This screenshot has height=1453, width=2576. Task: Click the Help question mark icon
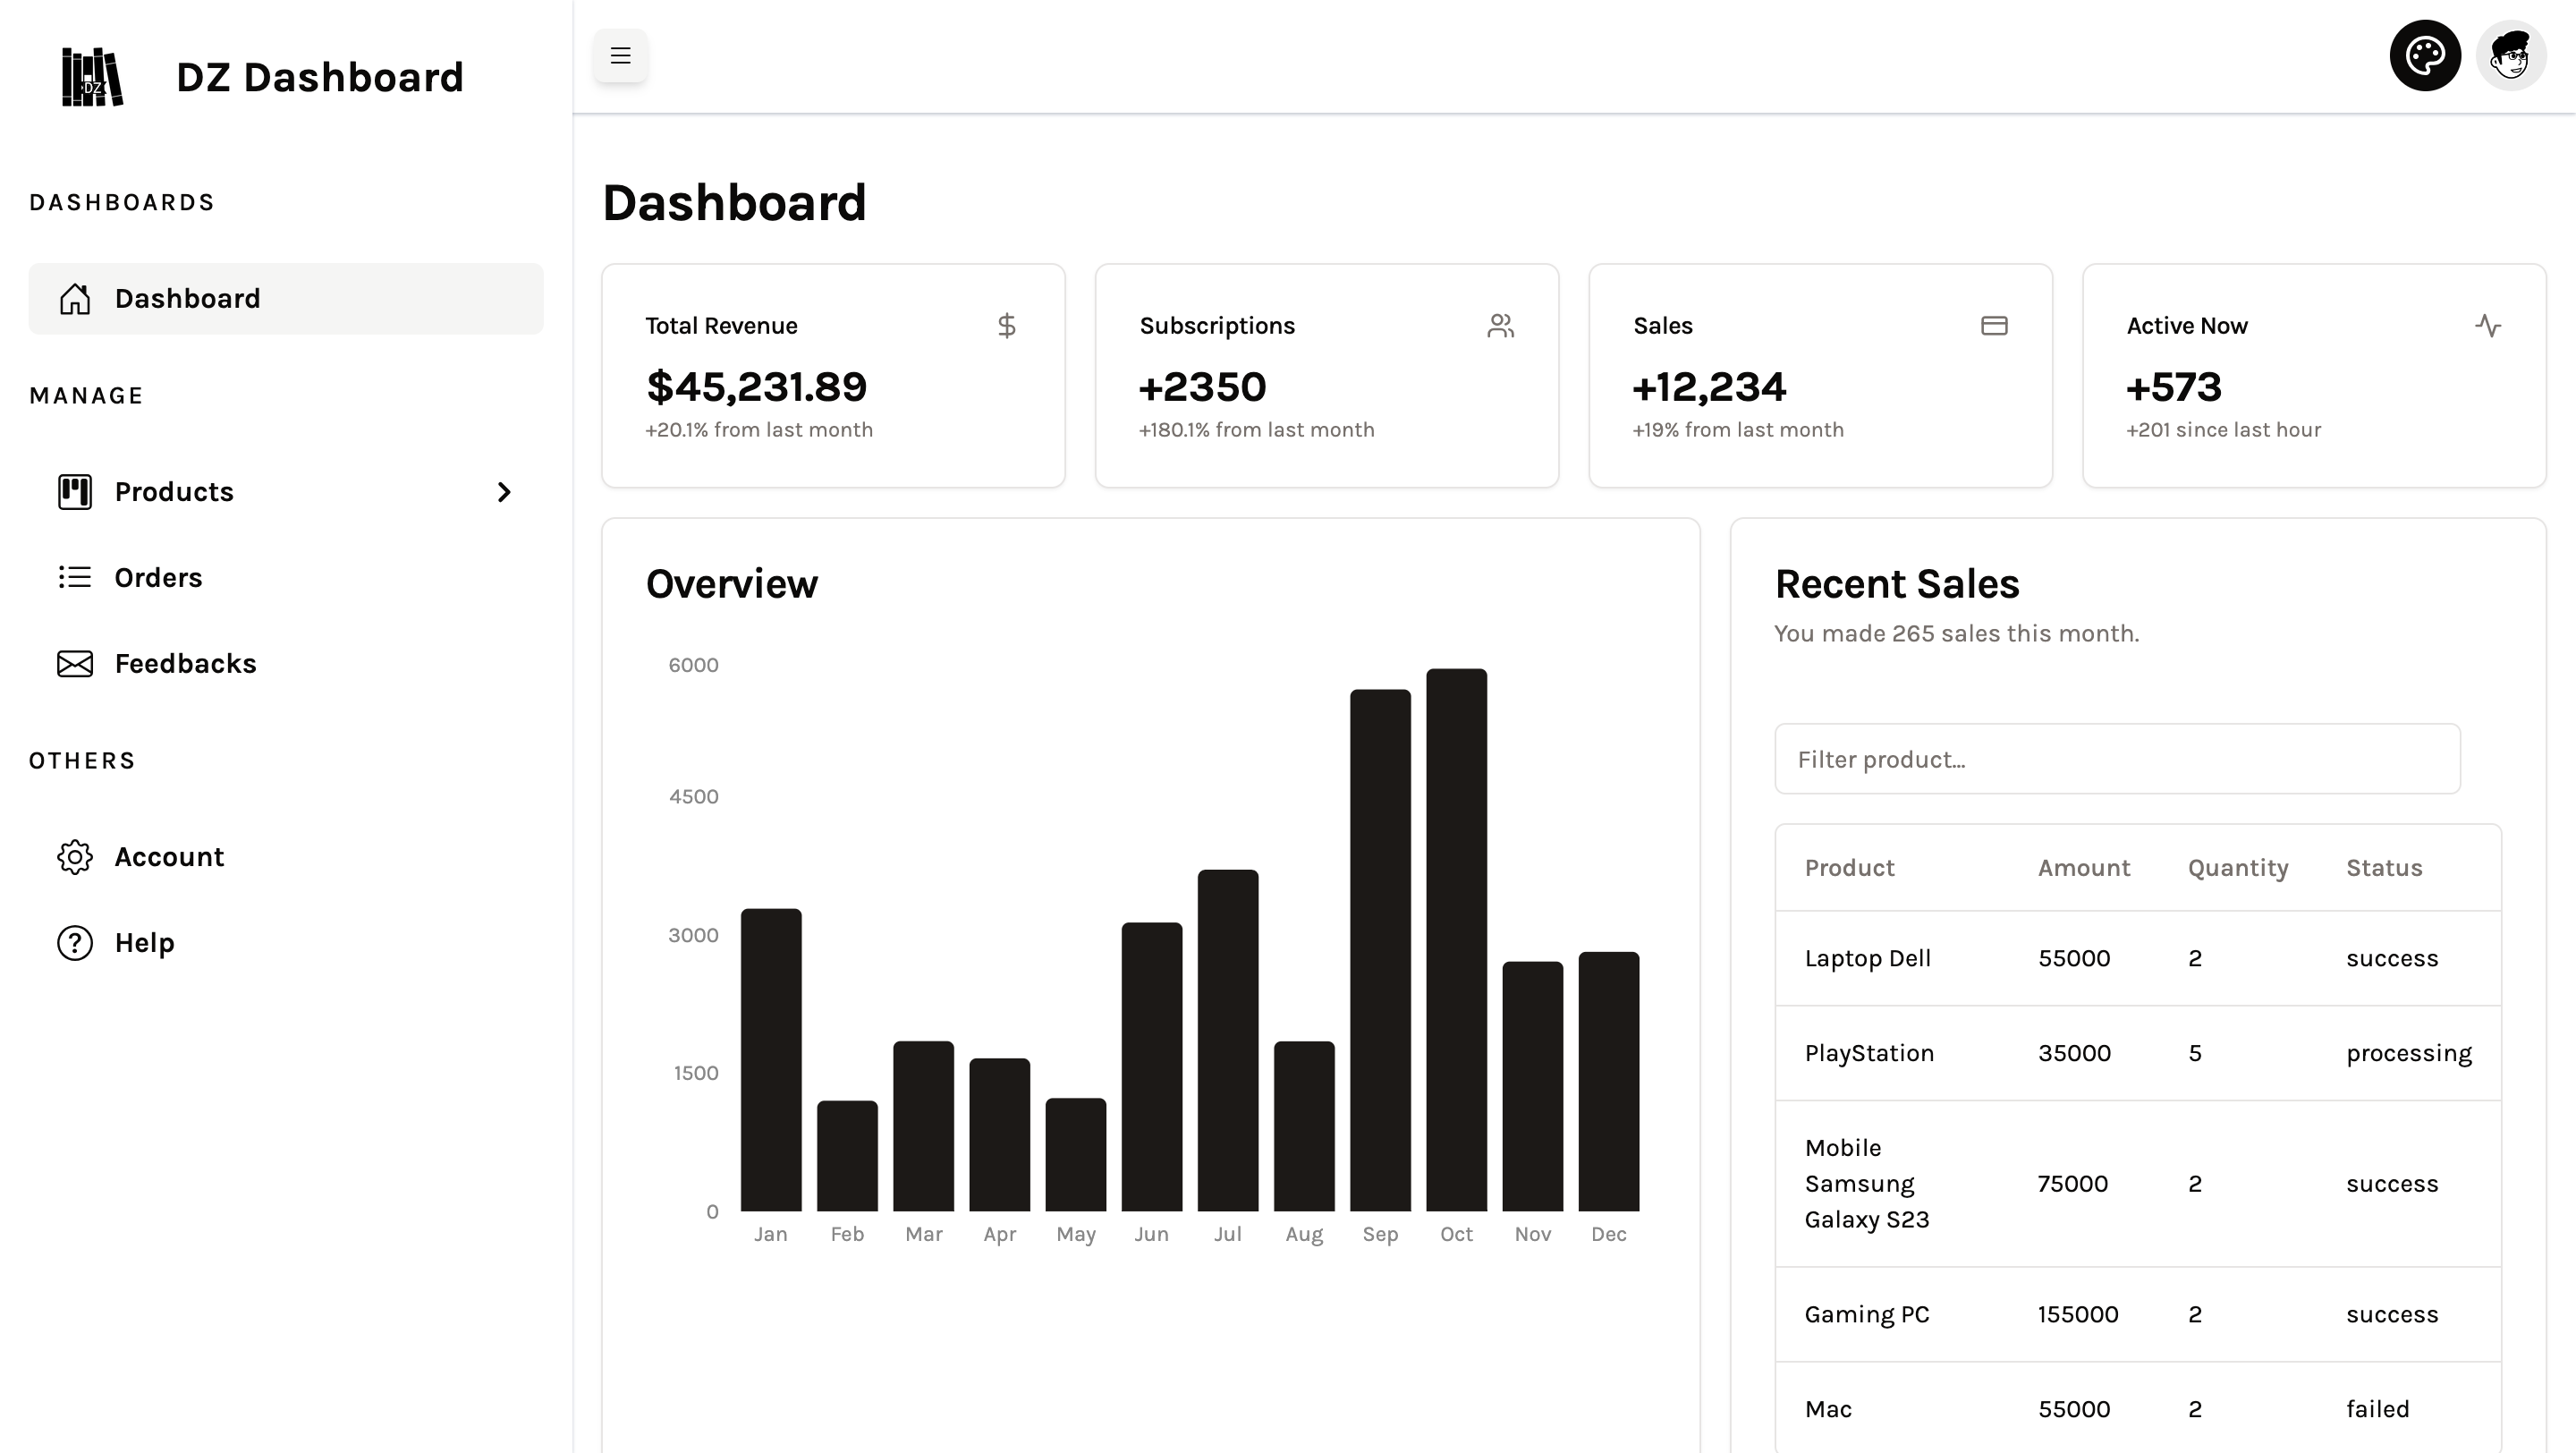click(75, 943)
